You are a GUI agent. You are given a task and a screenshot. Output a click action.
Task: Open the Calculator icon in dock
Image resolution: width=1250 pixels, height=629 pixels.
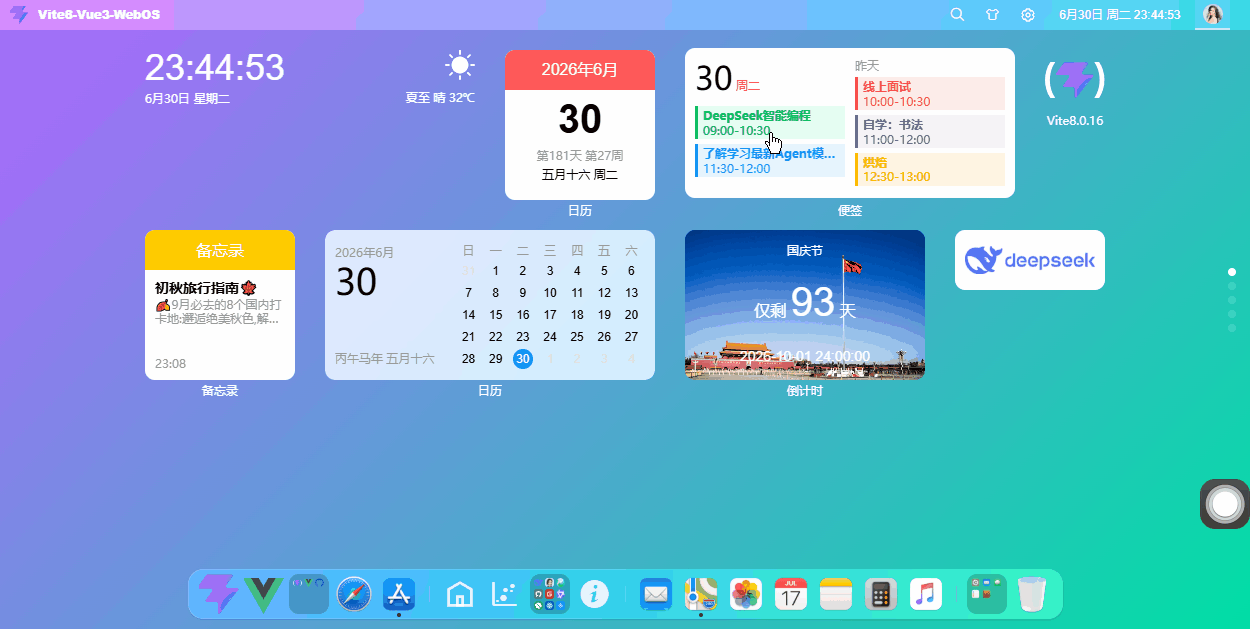881,594
